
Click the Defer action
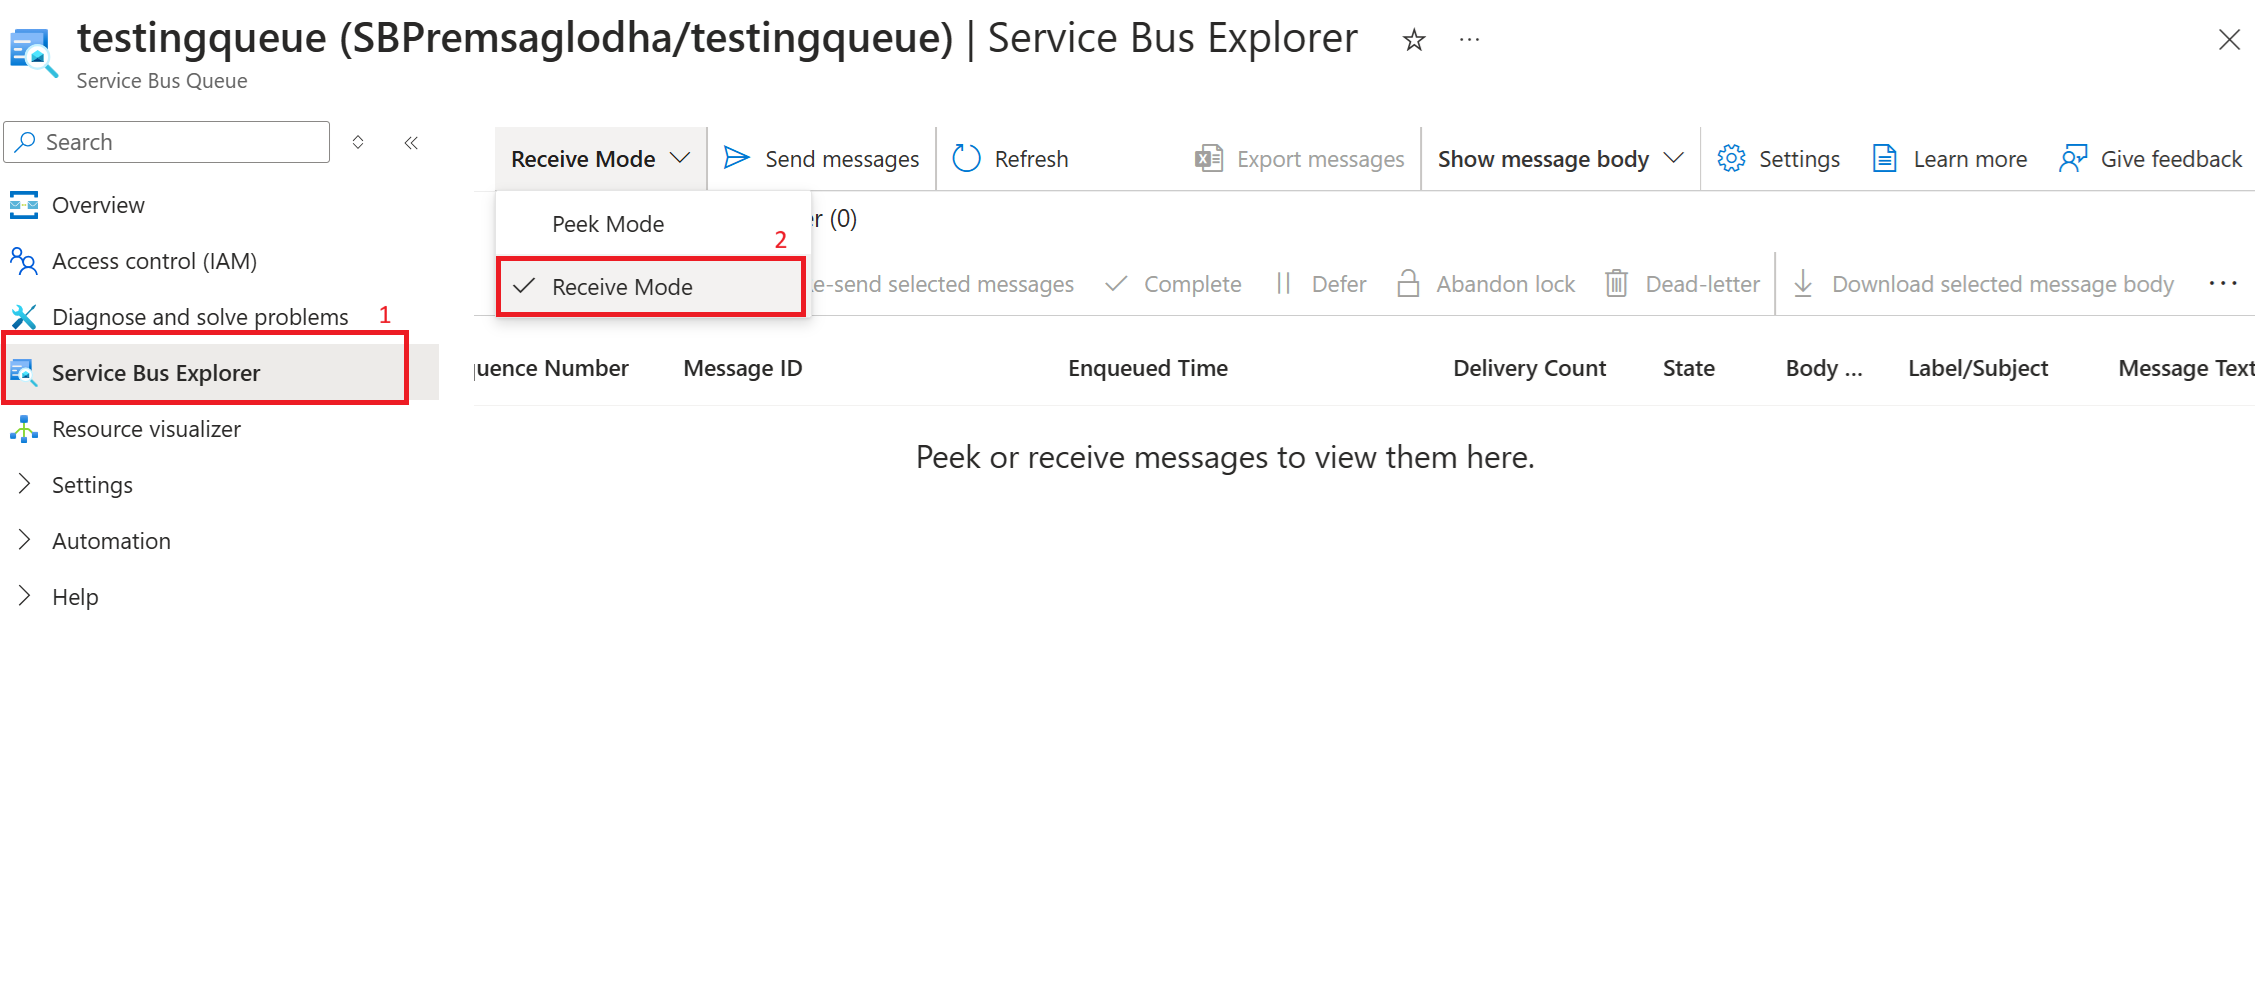click(1321, 284)
